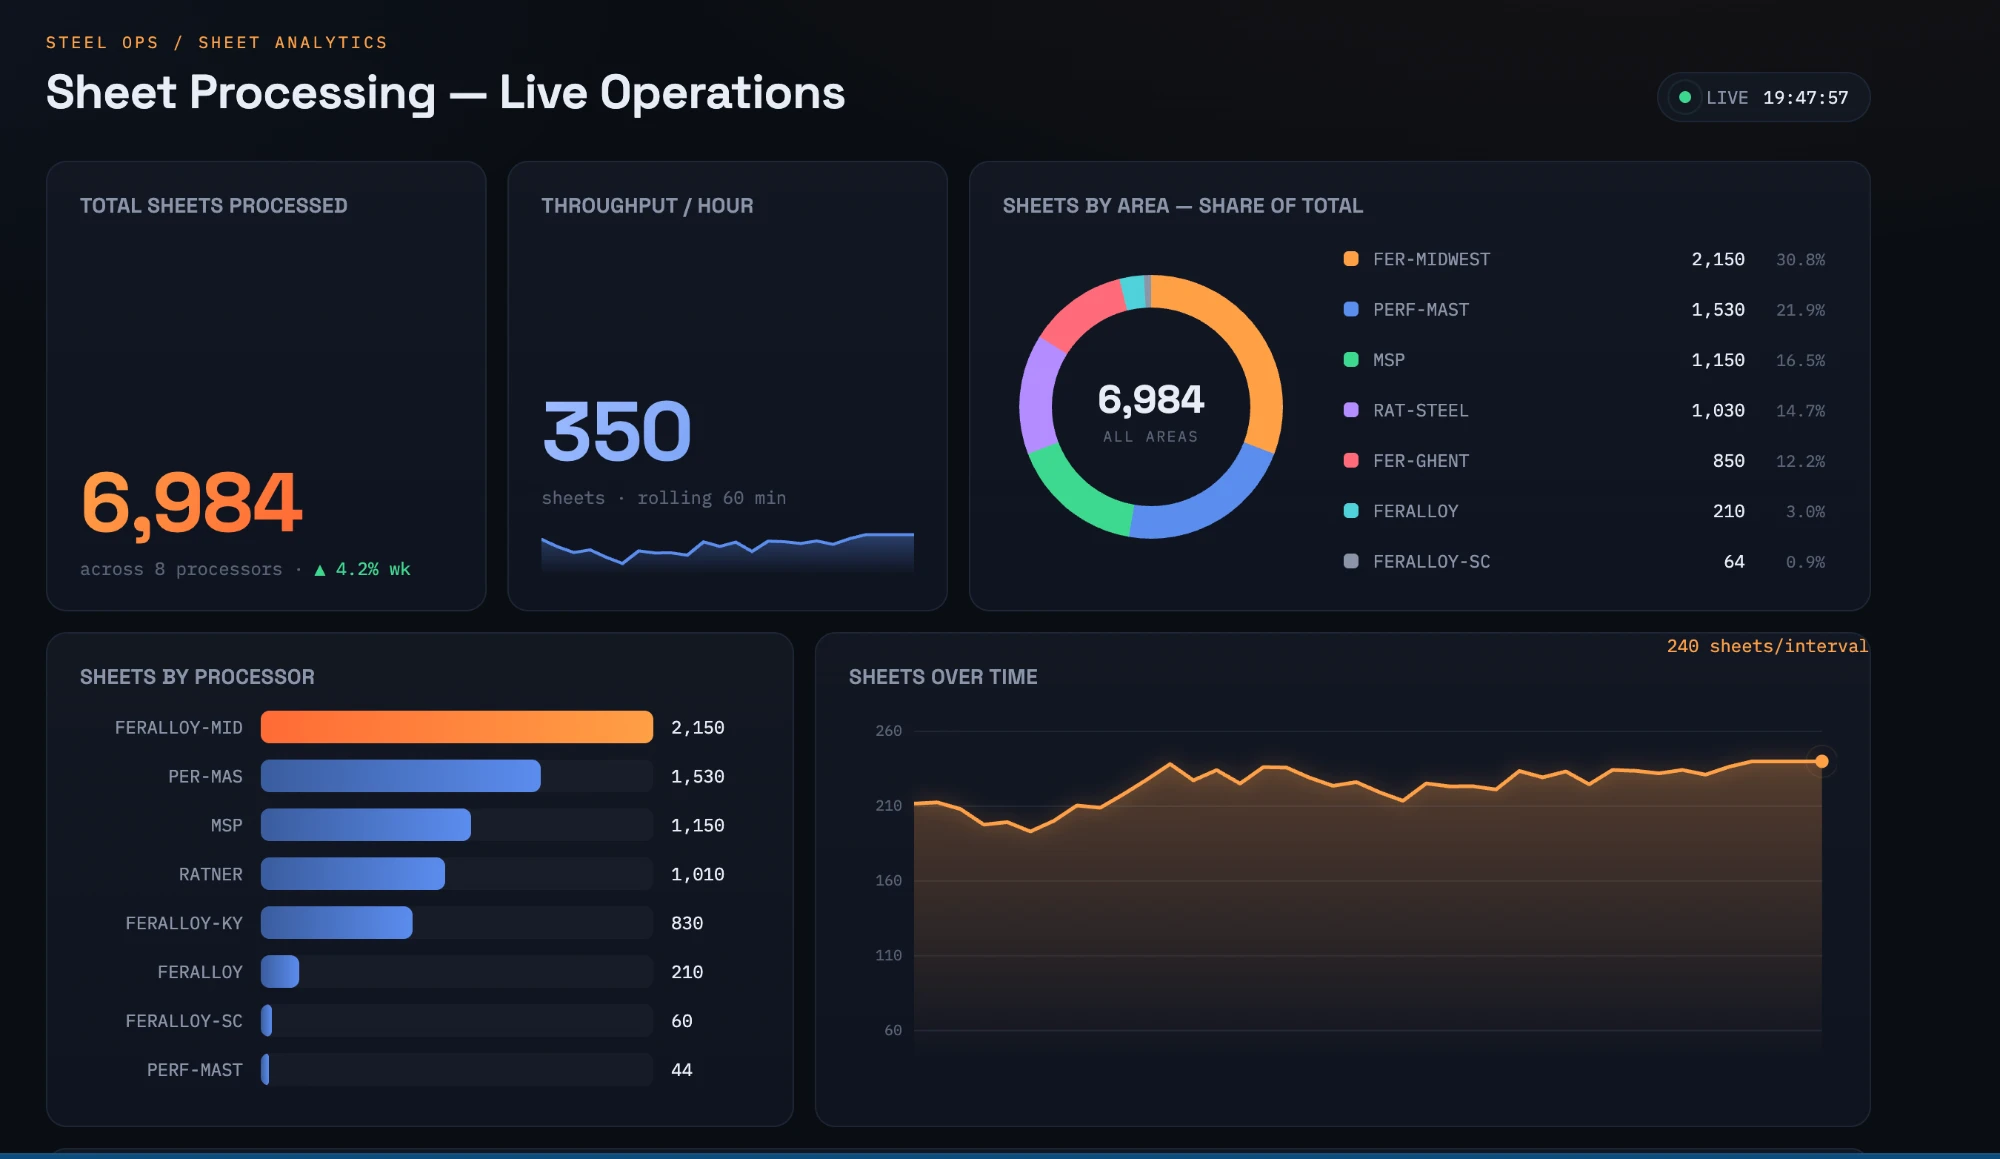2000x1159 pixels.
Task: Click the FERALLOY-KY value 830
Action: click(x=687, y=923)
